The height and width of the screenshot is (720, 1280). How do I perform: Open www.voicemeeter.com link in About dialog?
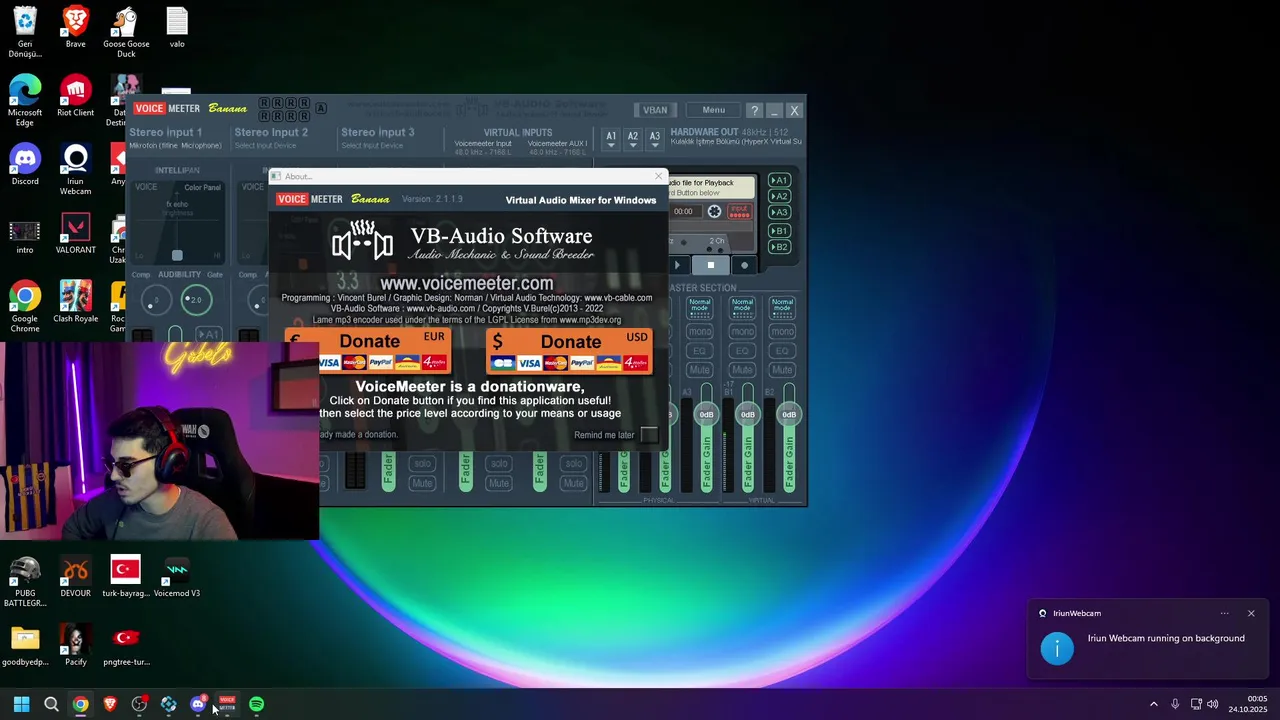tap(466, 283)
